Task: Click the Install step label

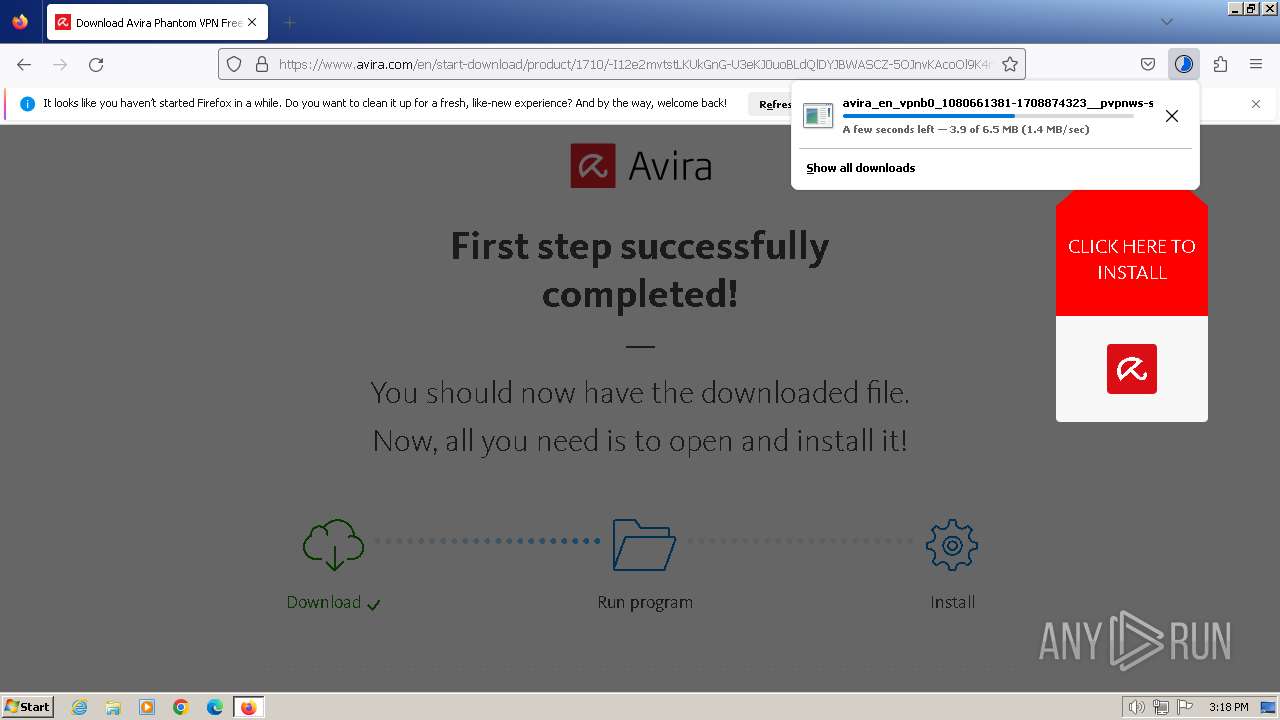Action: (953, 602)
